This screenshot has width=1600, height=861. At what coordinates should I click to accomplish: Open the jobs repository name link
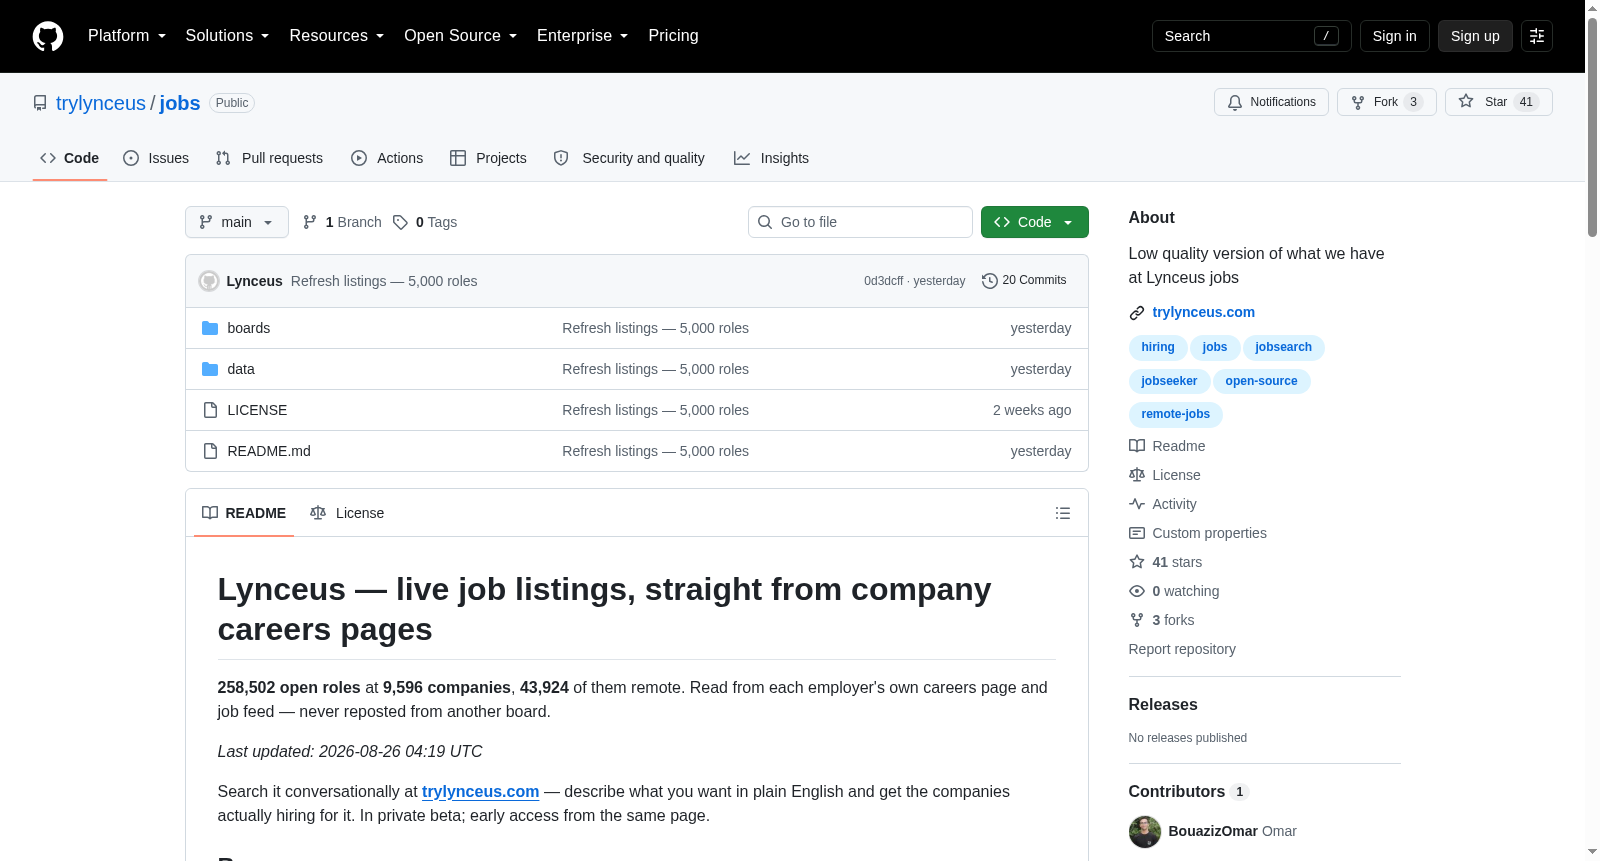tap(180, 103)
